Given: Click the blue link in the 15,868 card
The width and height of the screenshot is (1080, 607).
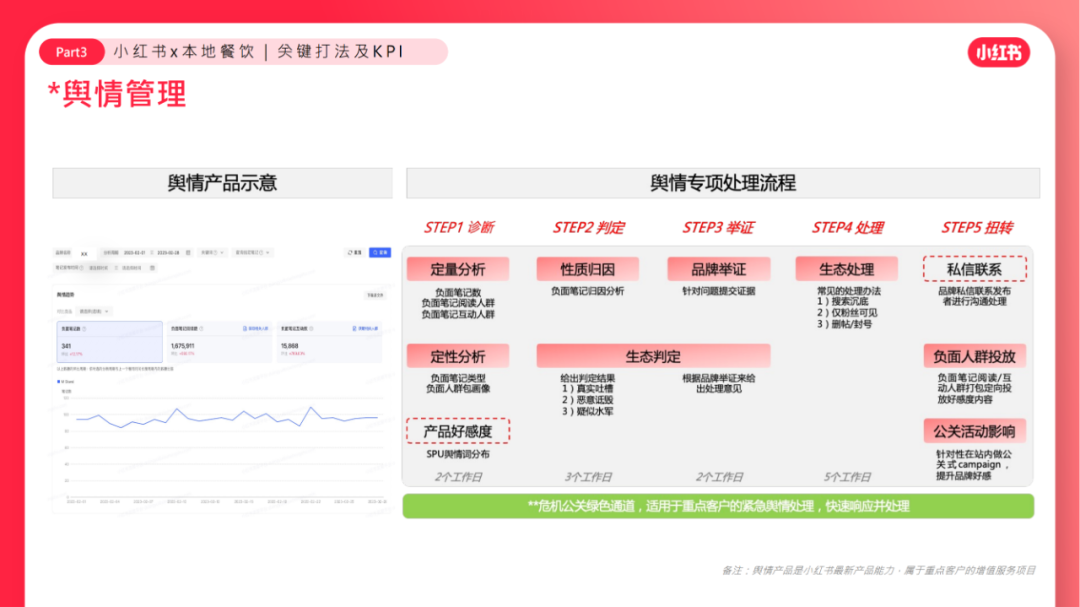Looking at the screenshot, I should [x=365, y=329].
